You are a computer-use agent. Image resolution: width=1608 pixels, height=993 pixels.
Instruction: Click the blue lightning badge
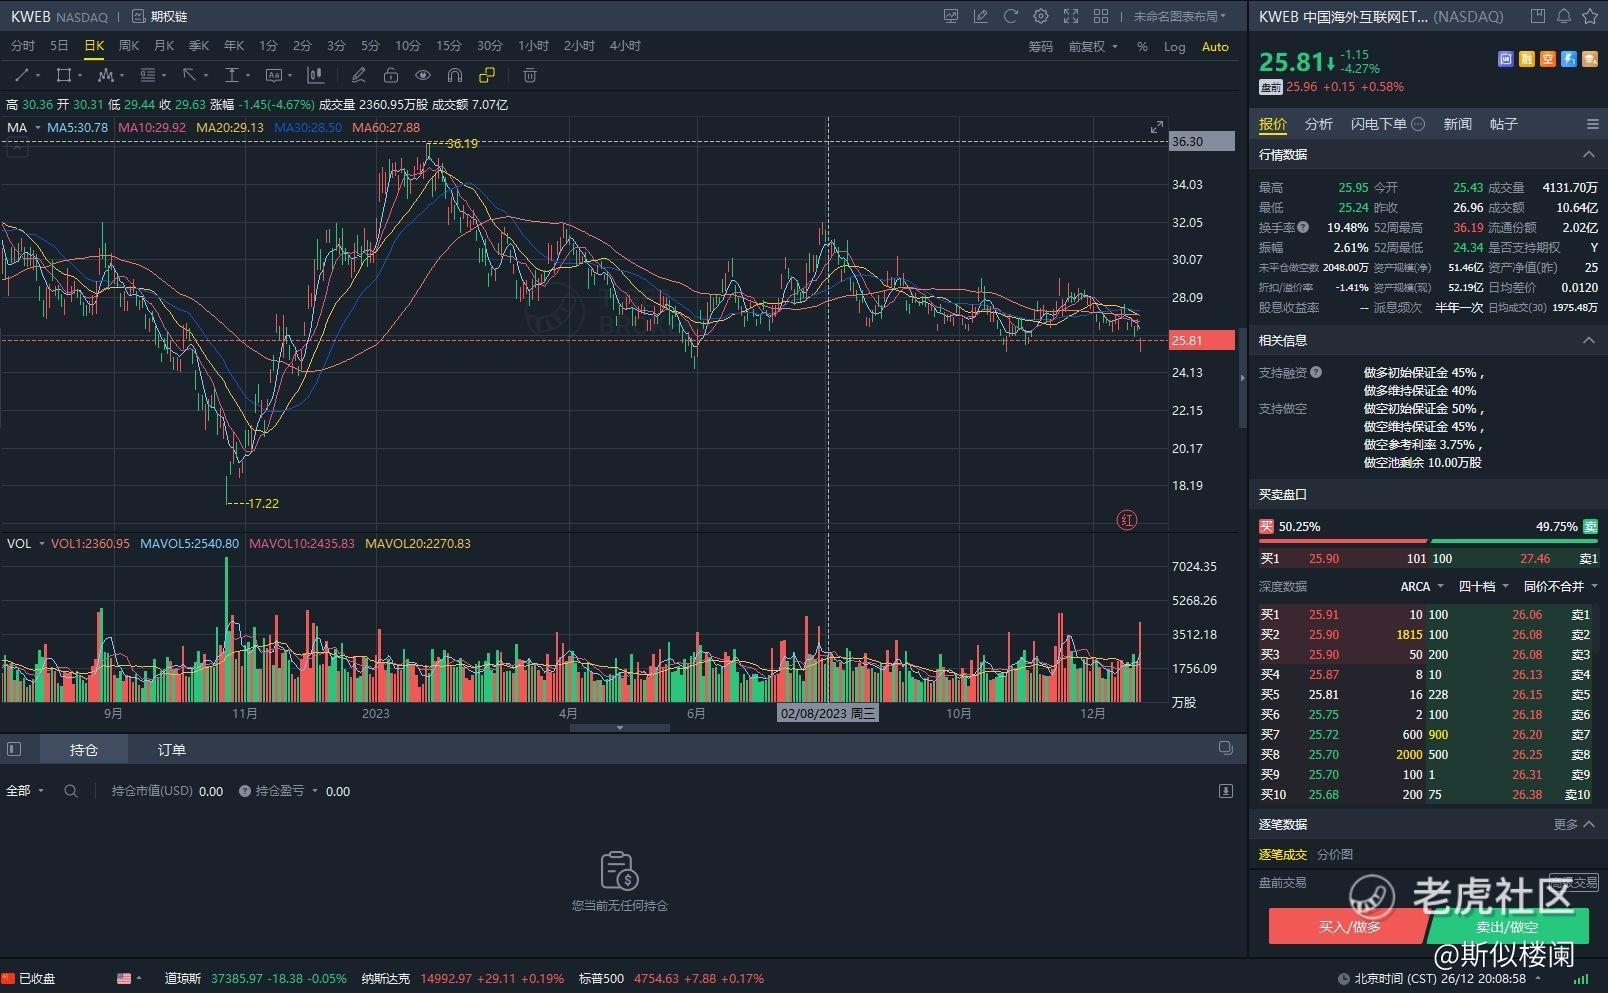tap(1569, 59)
